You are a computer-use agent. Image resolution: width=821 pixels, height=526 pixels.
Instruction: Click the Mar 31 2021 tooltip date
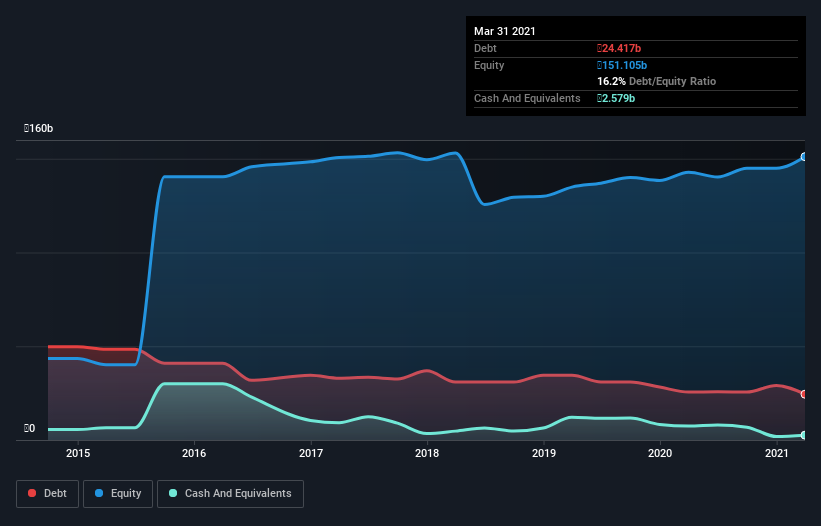point(505,31)
